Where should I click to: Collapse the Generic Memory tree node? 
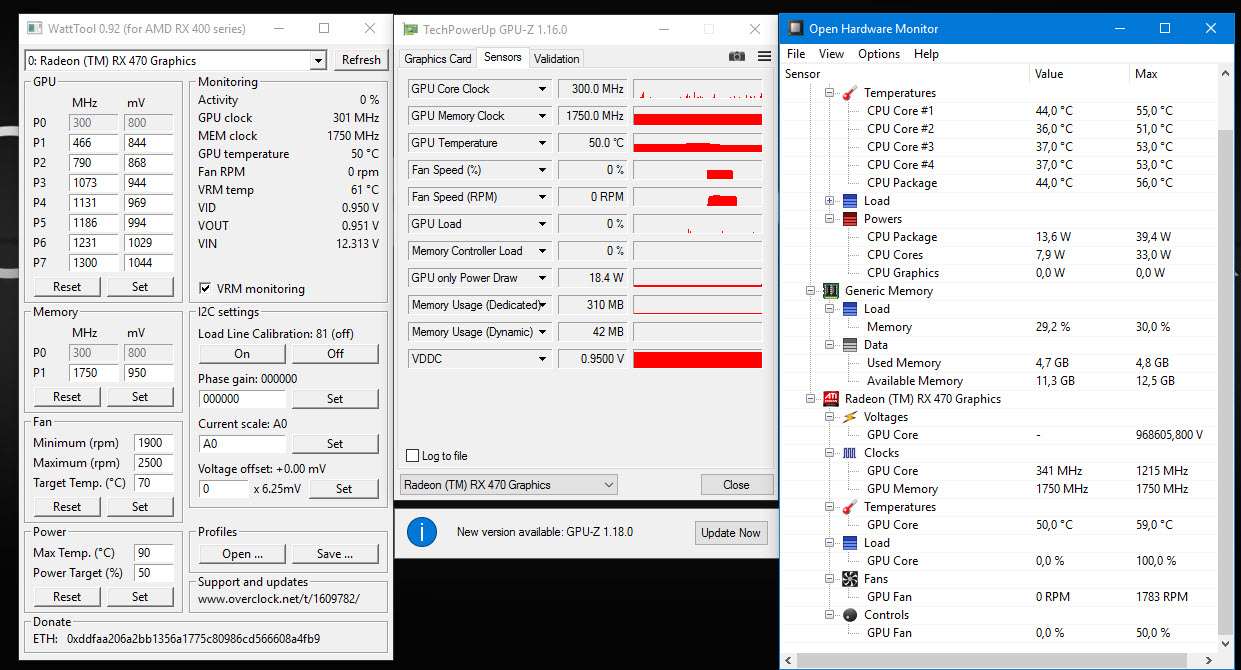click(x=811, y=291)
